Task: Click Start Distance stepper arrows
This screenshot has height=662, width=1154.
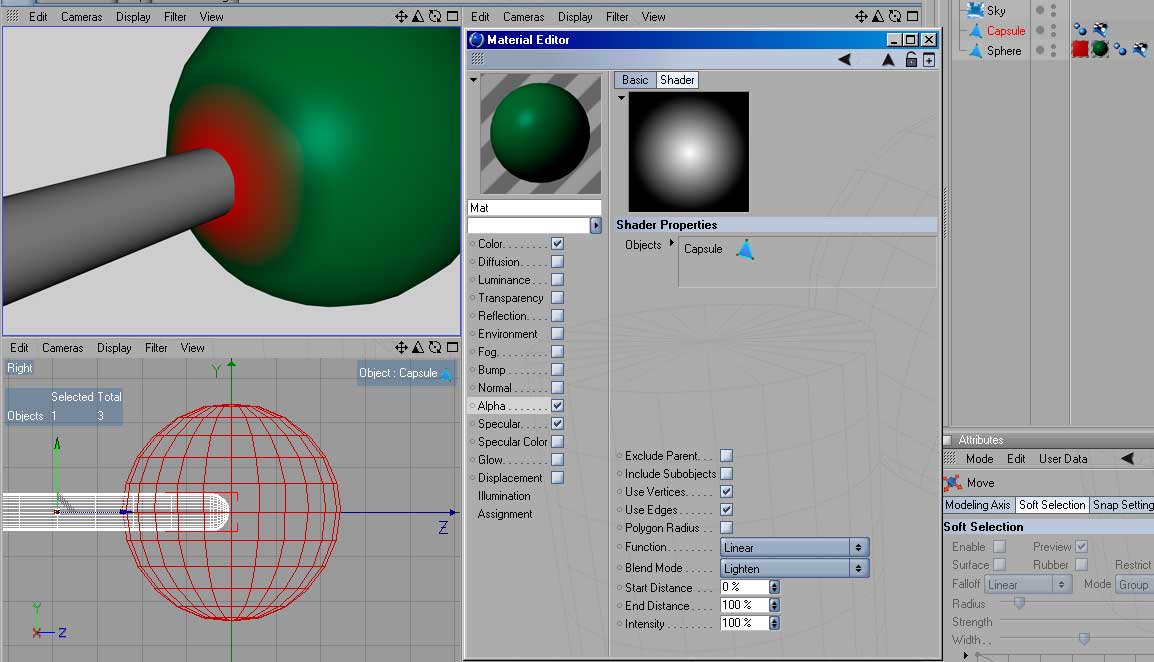Action: click(774, 587)
